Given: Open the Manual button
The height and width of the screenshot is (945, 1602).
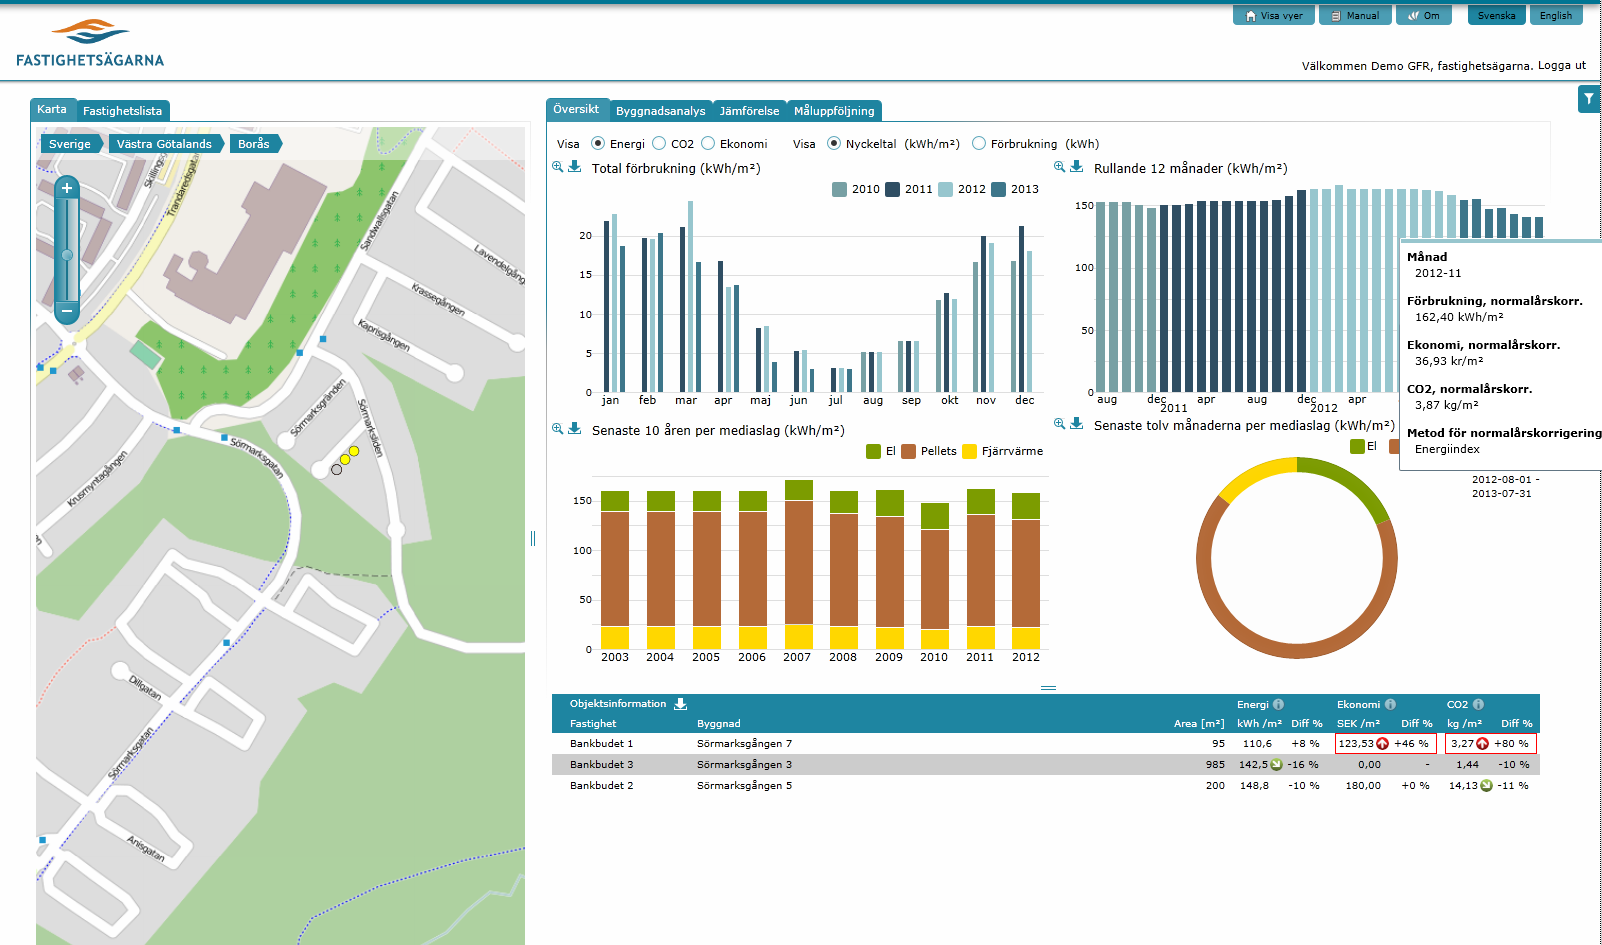Looking at the screenshot, I should coord(1355,16).
